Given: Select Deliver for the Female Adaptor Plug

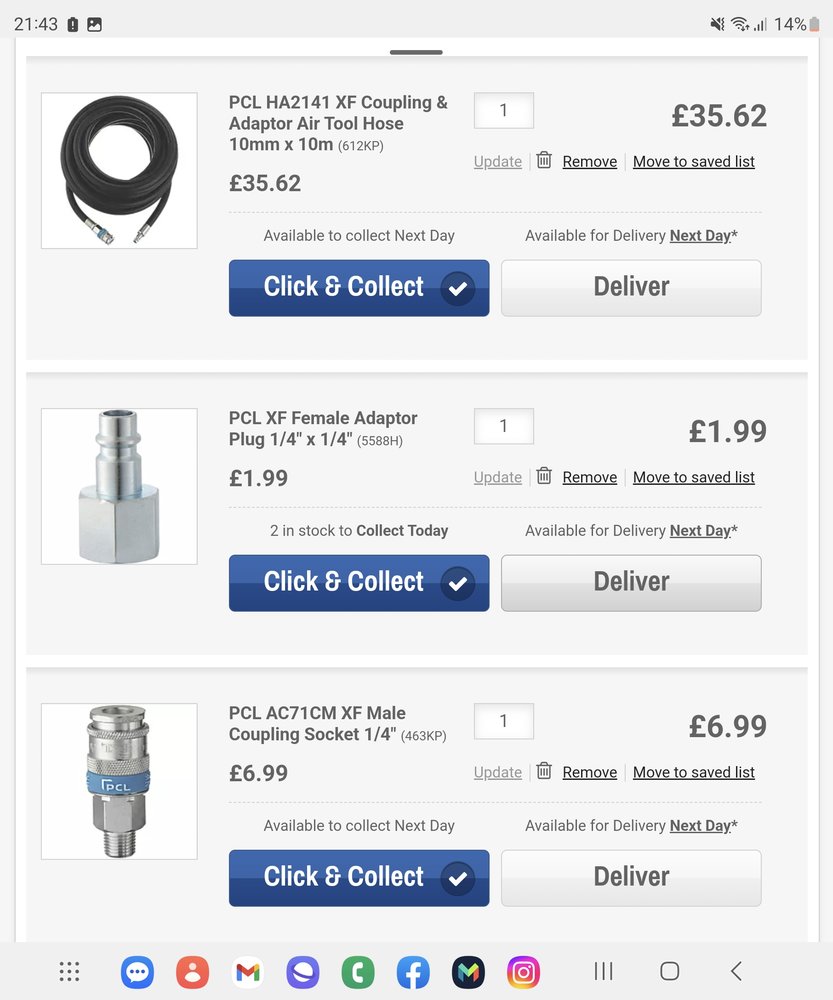Looking at the screenshot, I should [631, 583].
